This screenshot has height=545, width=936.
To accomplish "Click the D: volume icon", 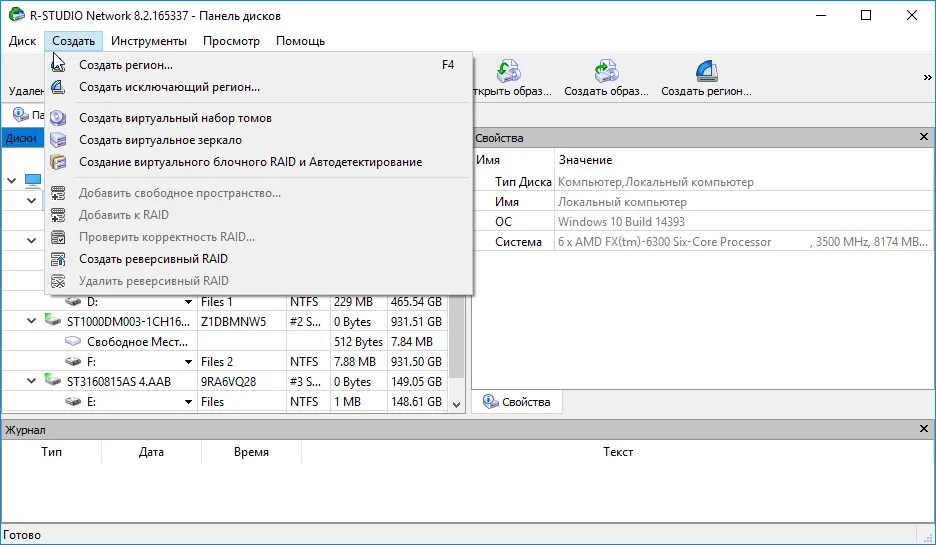I will click(x=73, y=302).
